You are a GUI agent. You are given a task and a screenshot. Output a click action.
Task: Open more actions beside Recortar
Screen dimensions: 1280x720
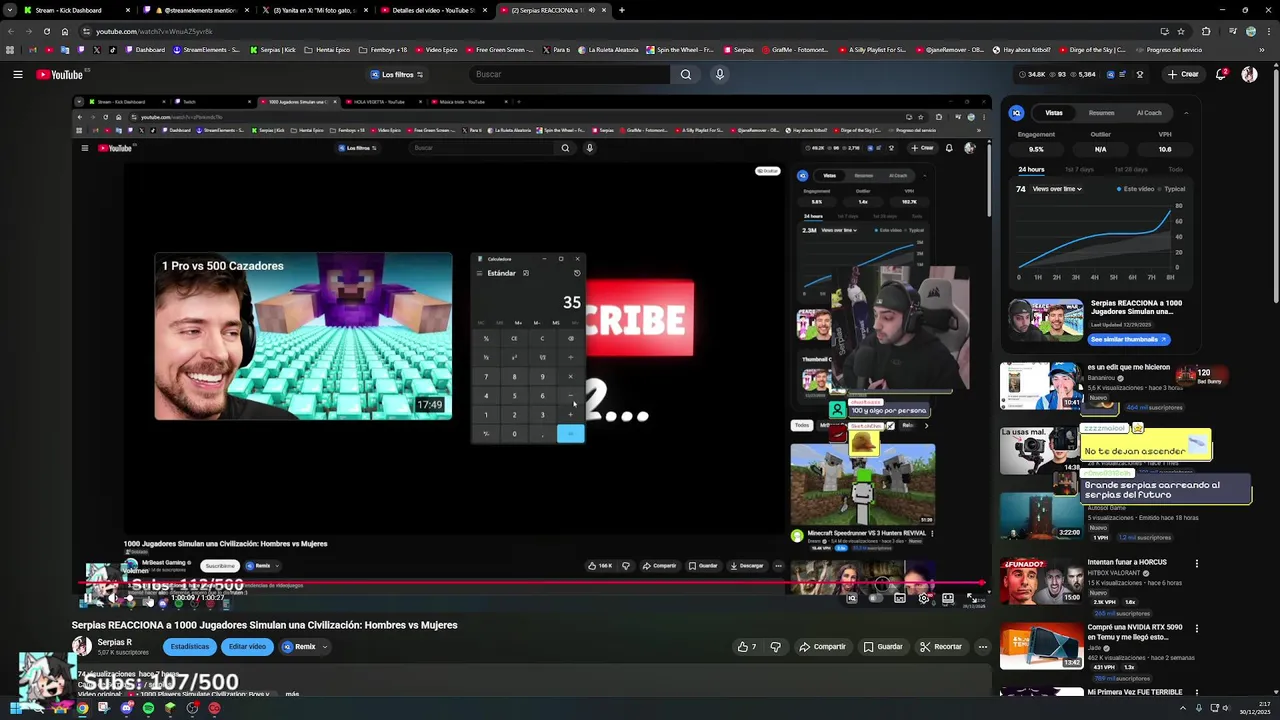(x=982, y=647)
